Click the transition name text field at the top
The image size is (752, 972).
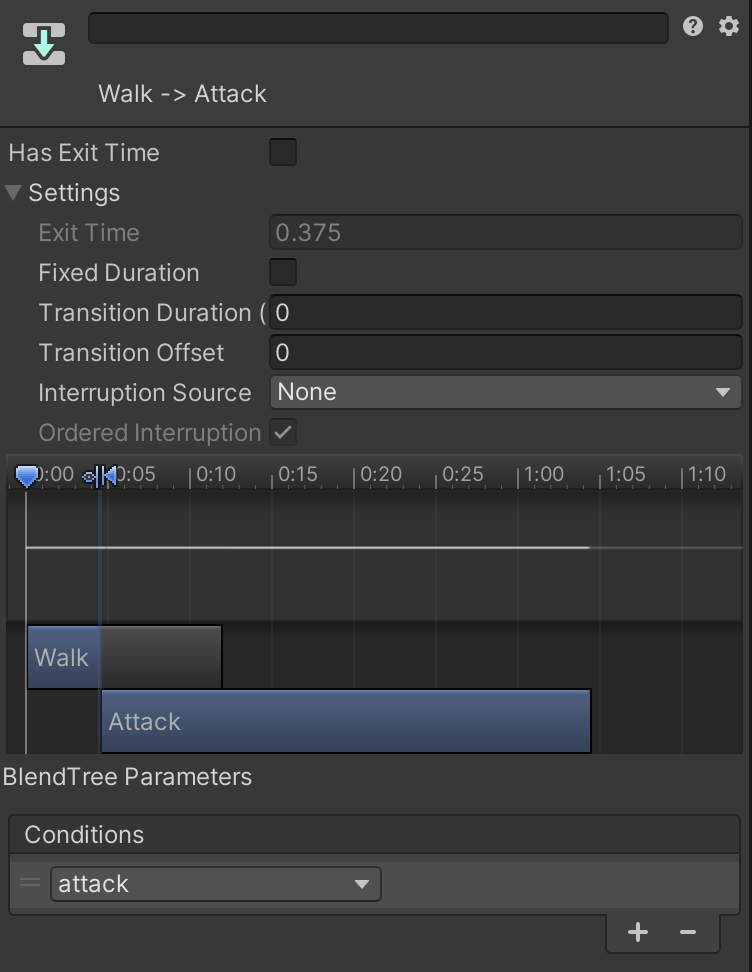(x=378, y=28)
